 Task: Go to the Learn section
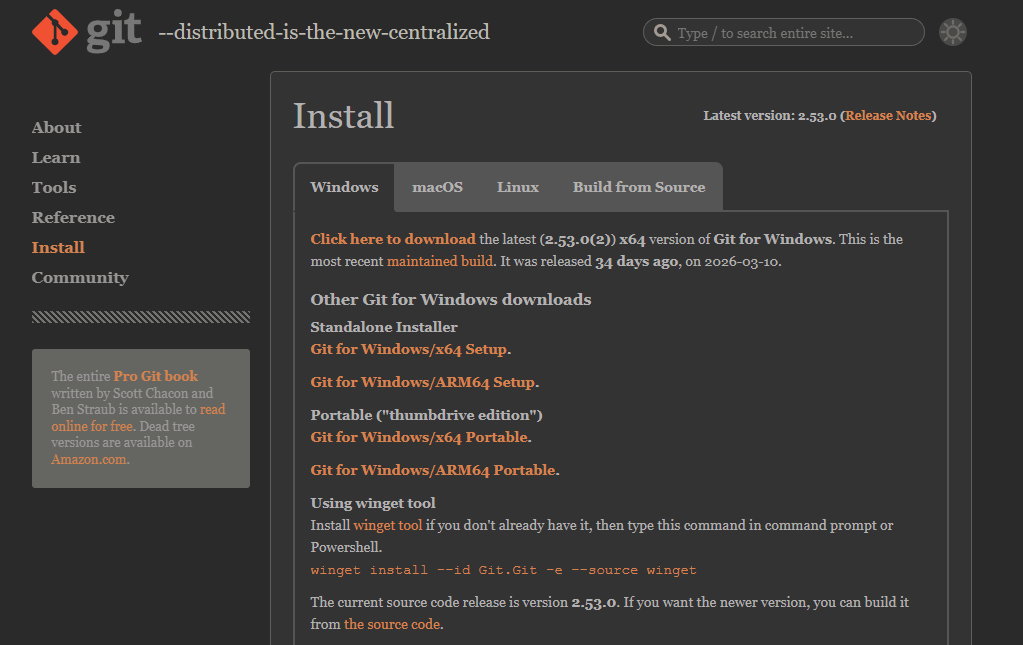55,157
